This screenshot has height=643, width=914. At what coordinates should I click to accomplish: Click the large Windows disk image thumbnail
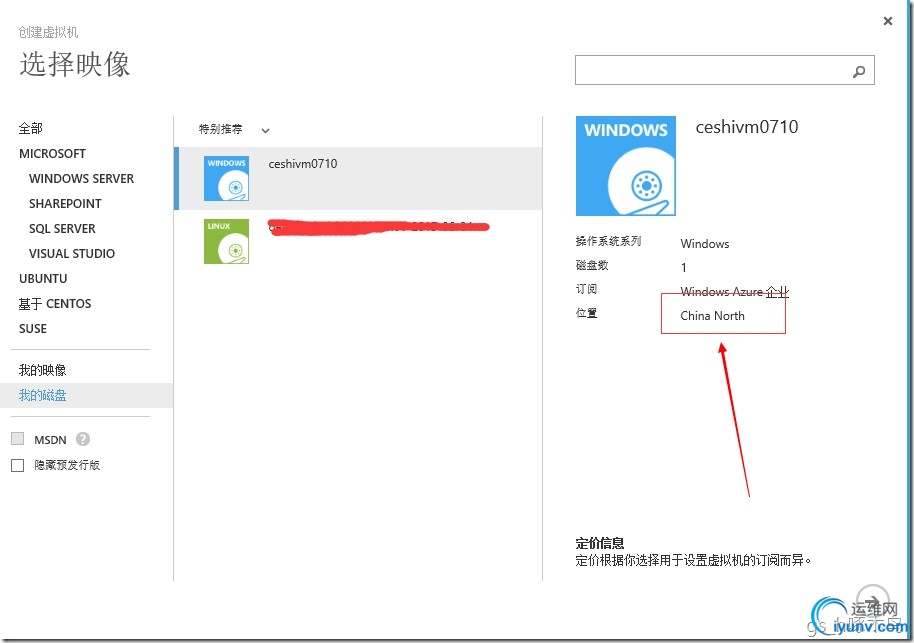(625, 166)
